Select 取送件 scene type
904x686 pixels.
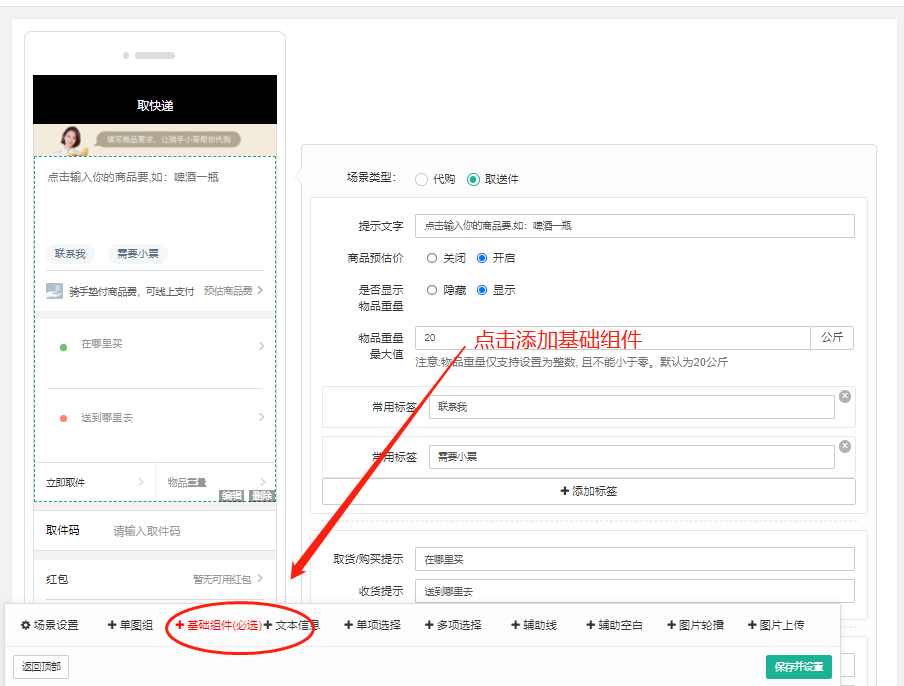[473, 179]
